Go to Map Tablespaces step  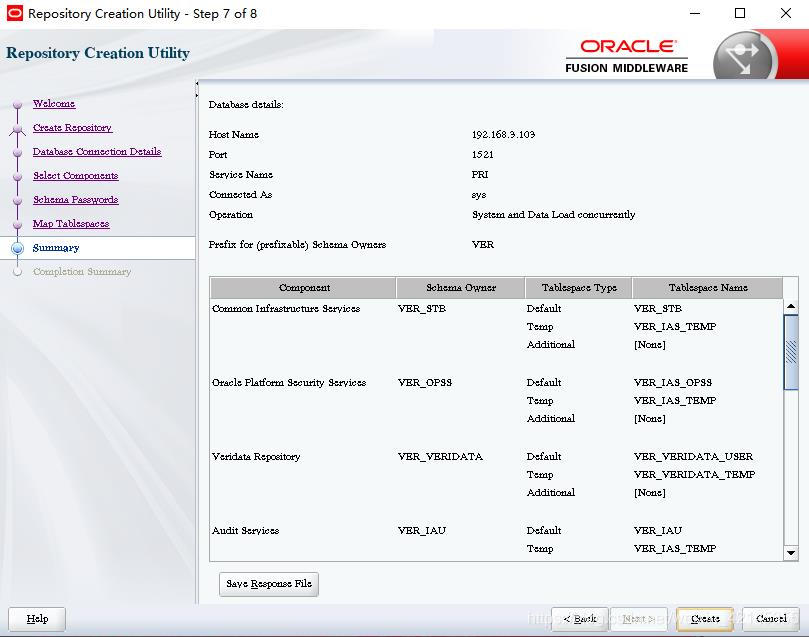[x=71, y=223]
